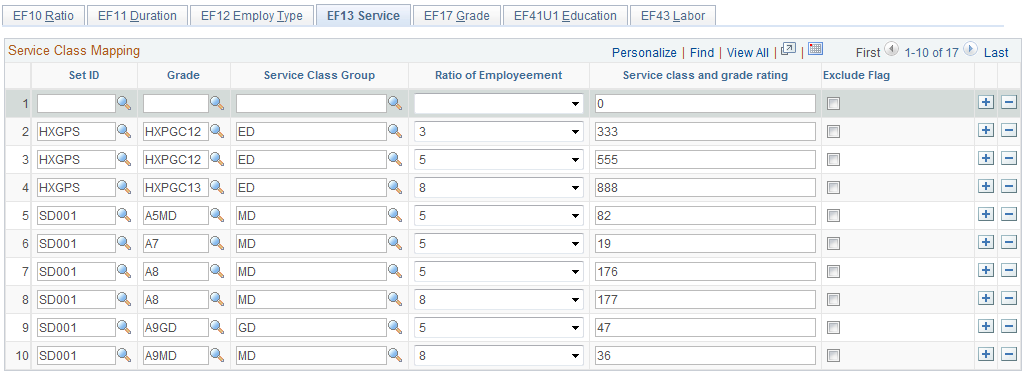Click rating field containing 0 in row 1

tap(705, 104)
